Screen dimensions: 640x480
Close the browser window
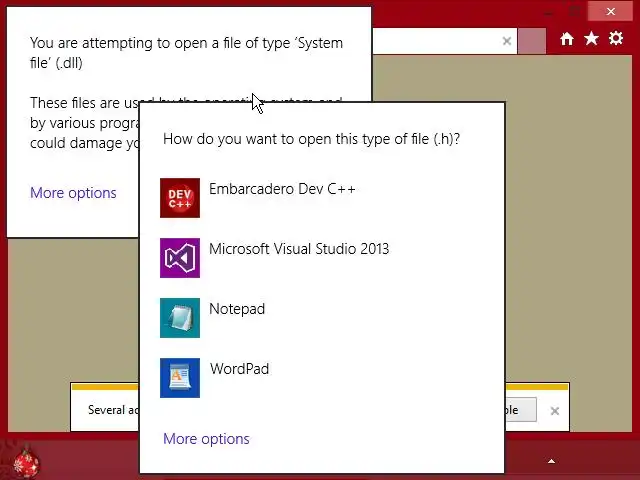tap(611, 11)
